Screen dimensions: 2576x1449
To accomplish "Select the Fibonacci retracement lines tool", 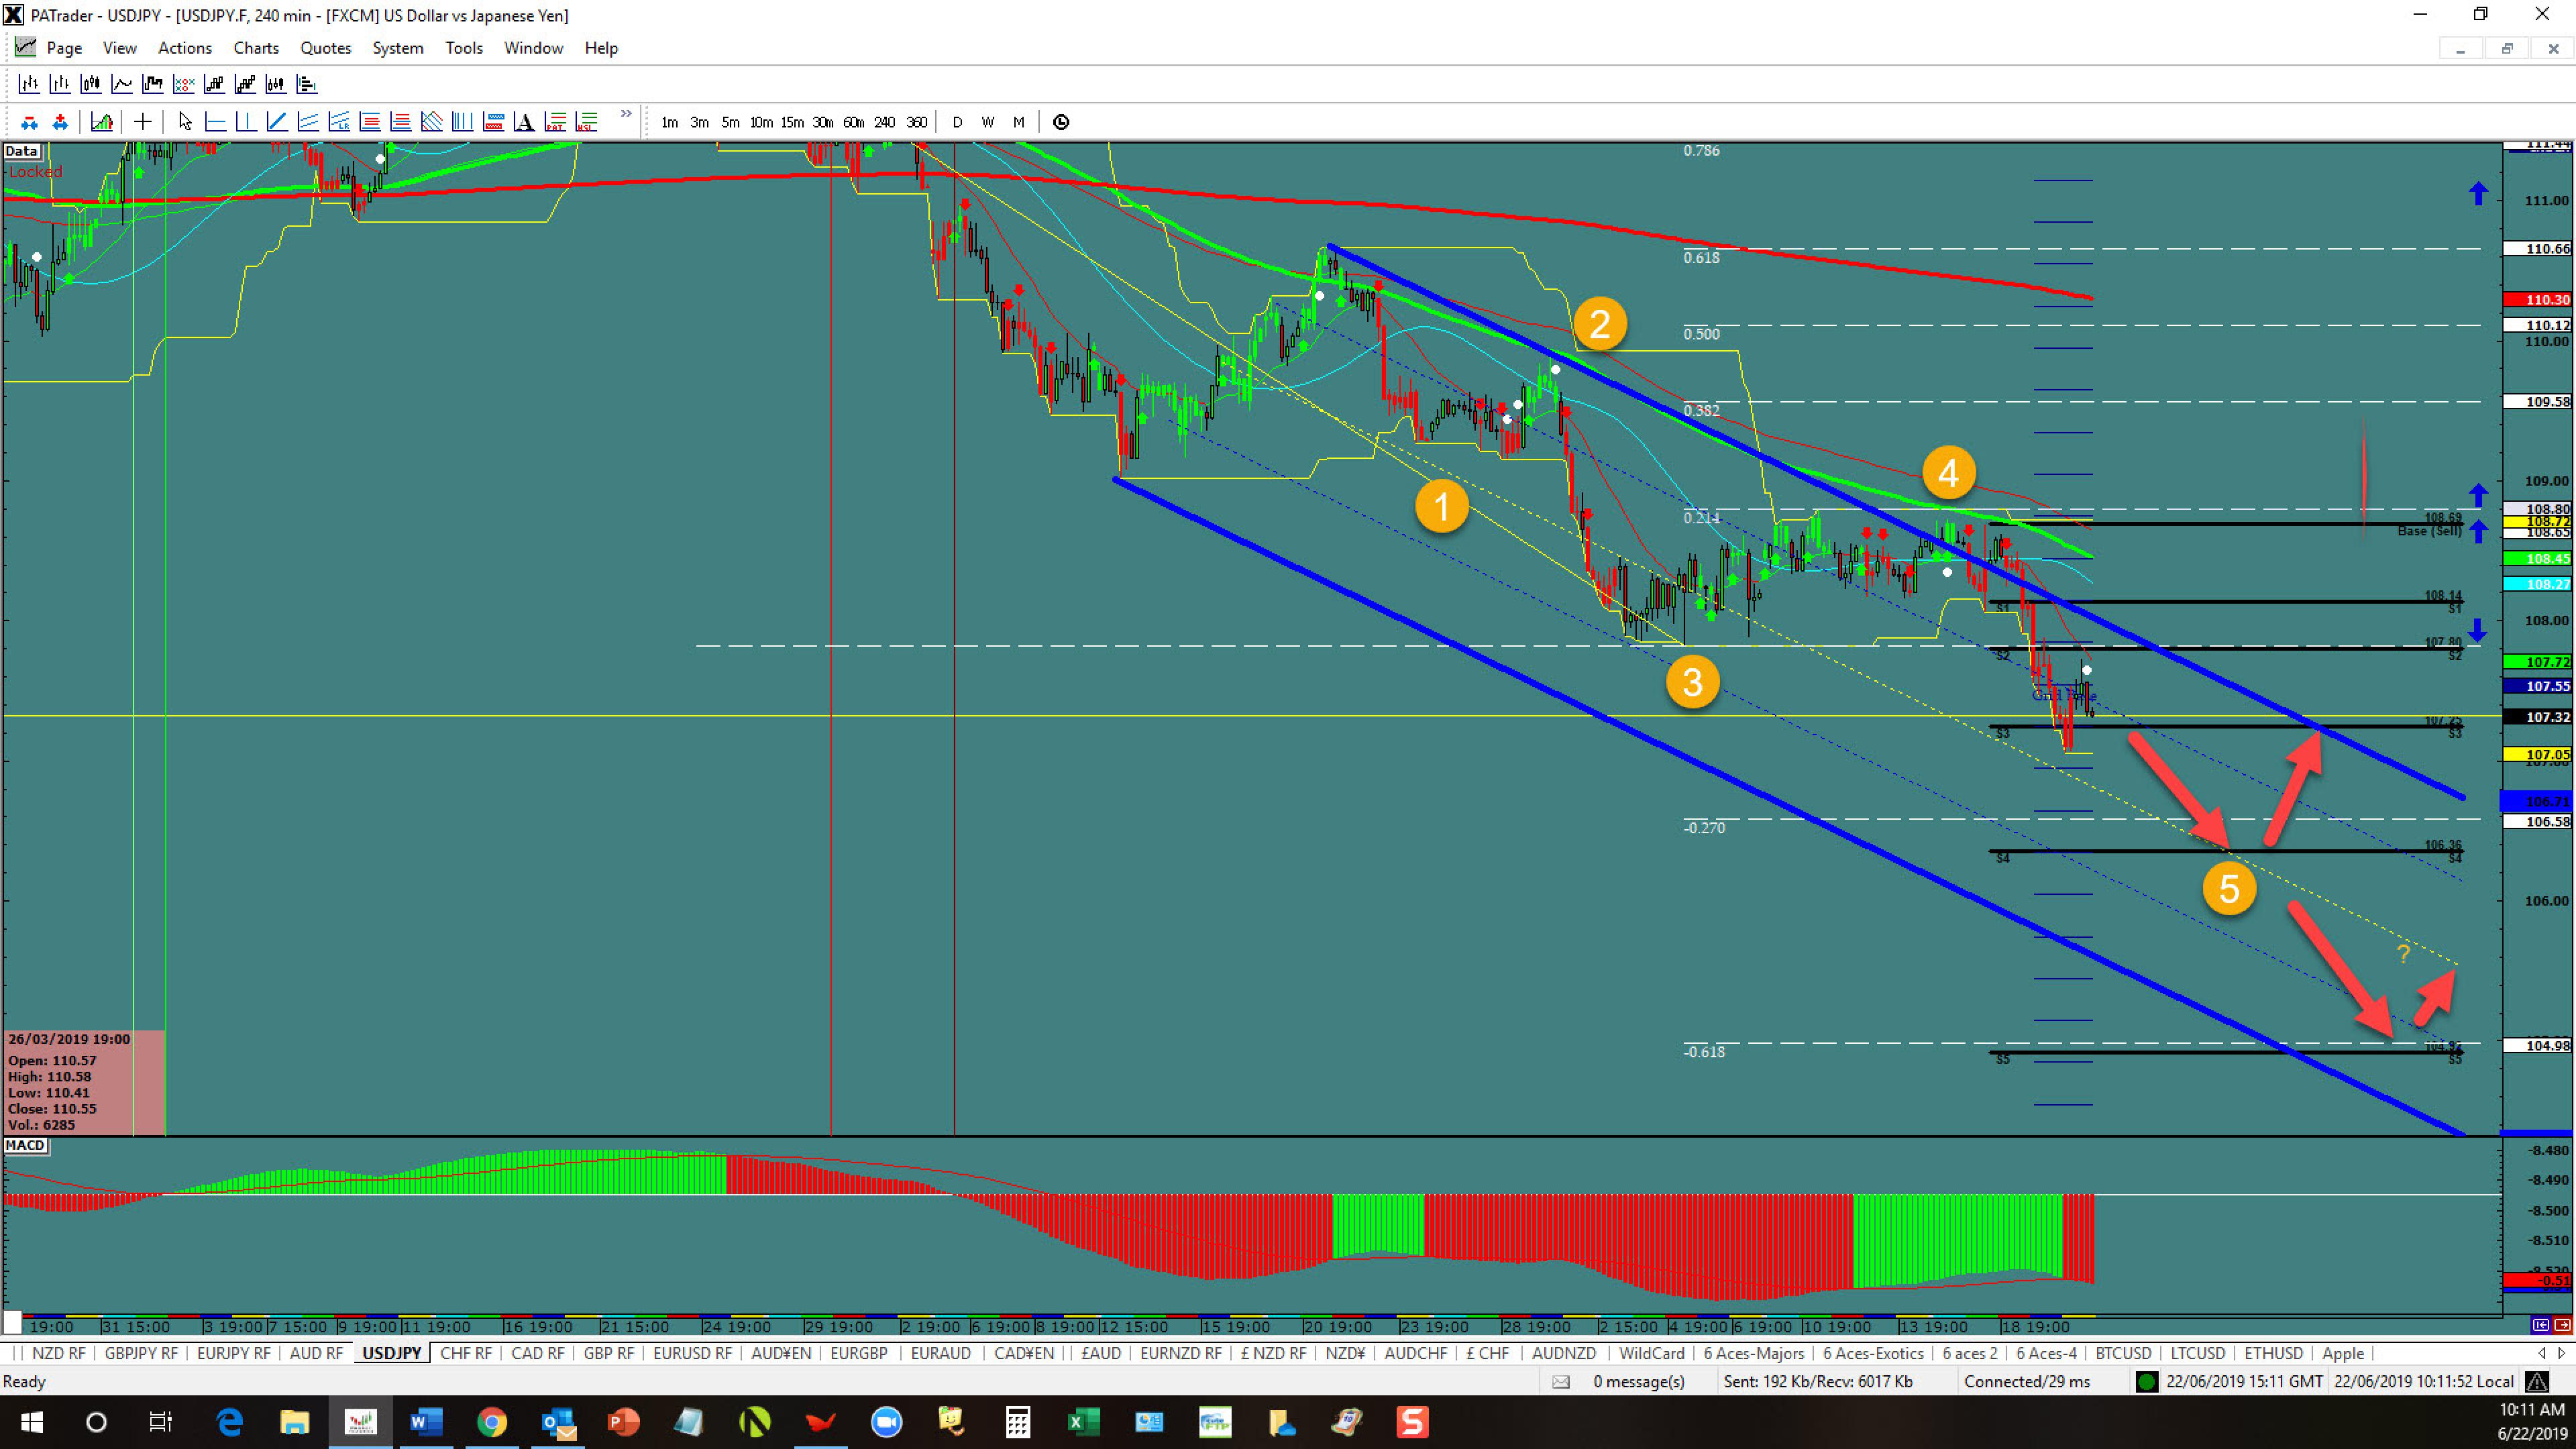I will coord(370,122).
